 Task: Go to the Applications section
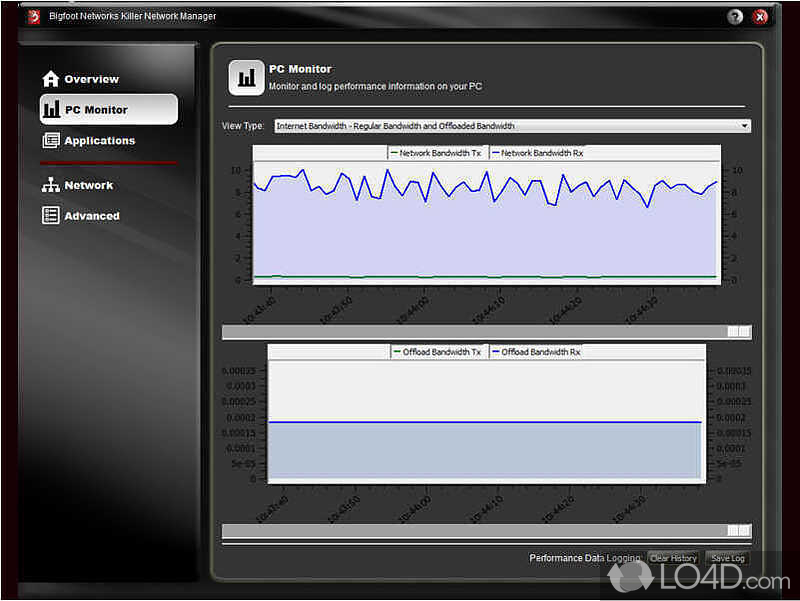[x=99, y=140]
